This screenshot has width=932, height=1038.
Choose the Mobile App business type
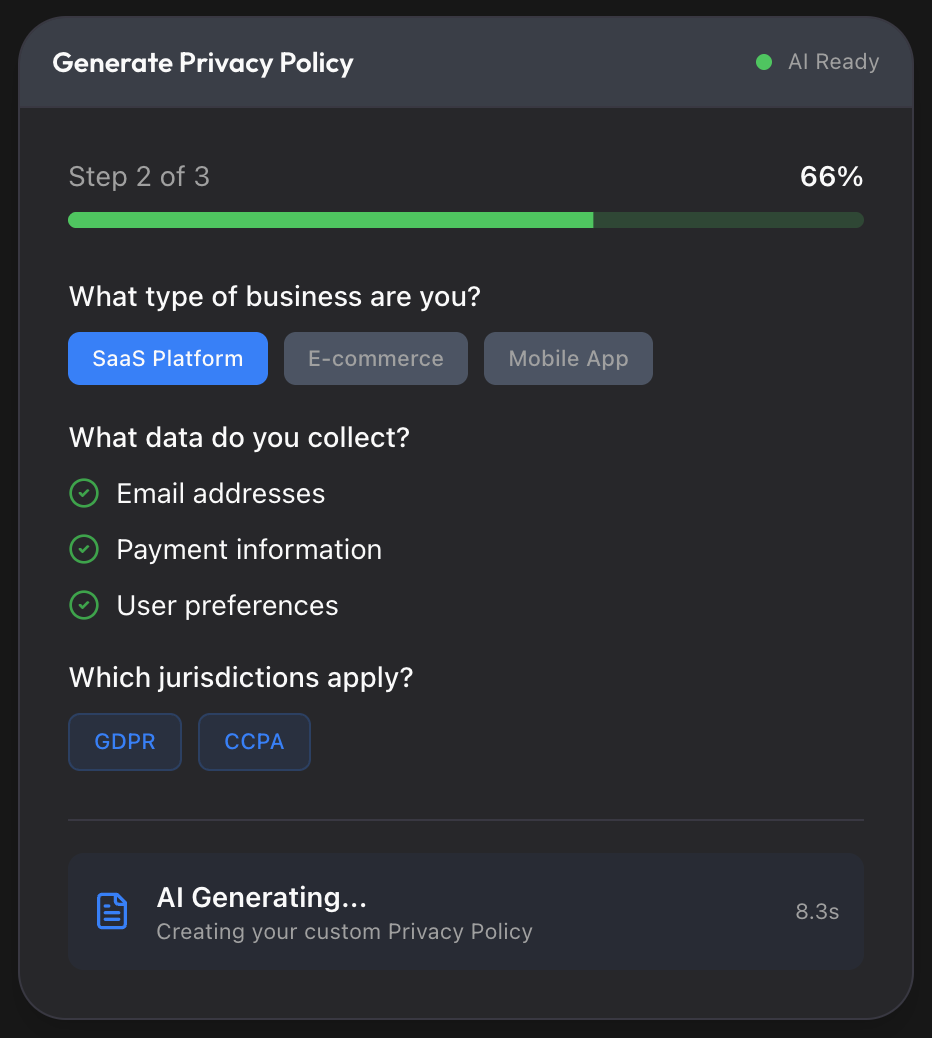point(568,358)
